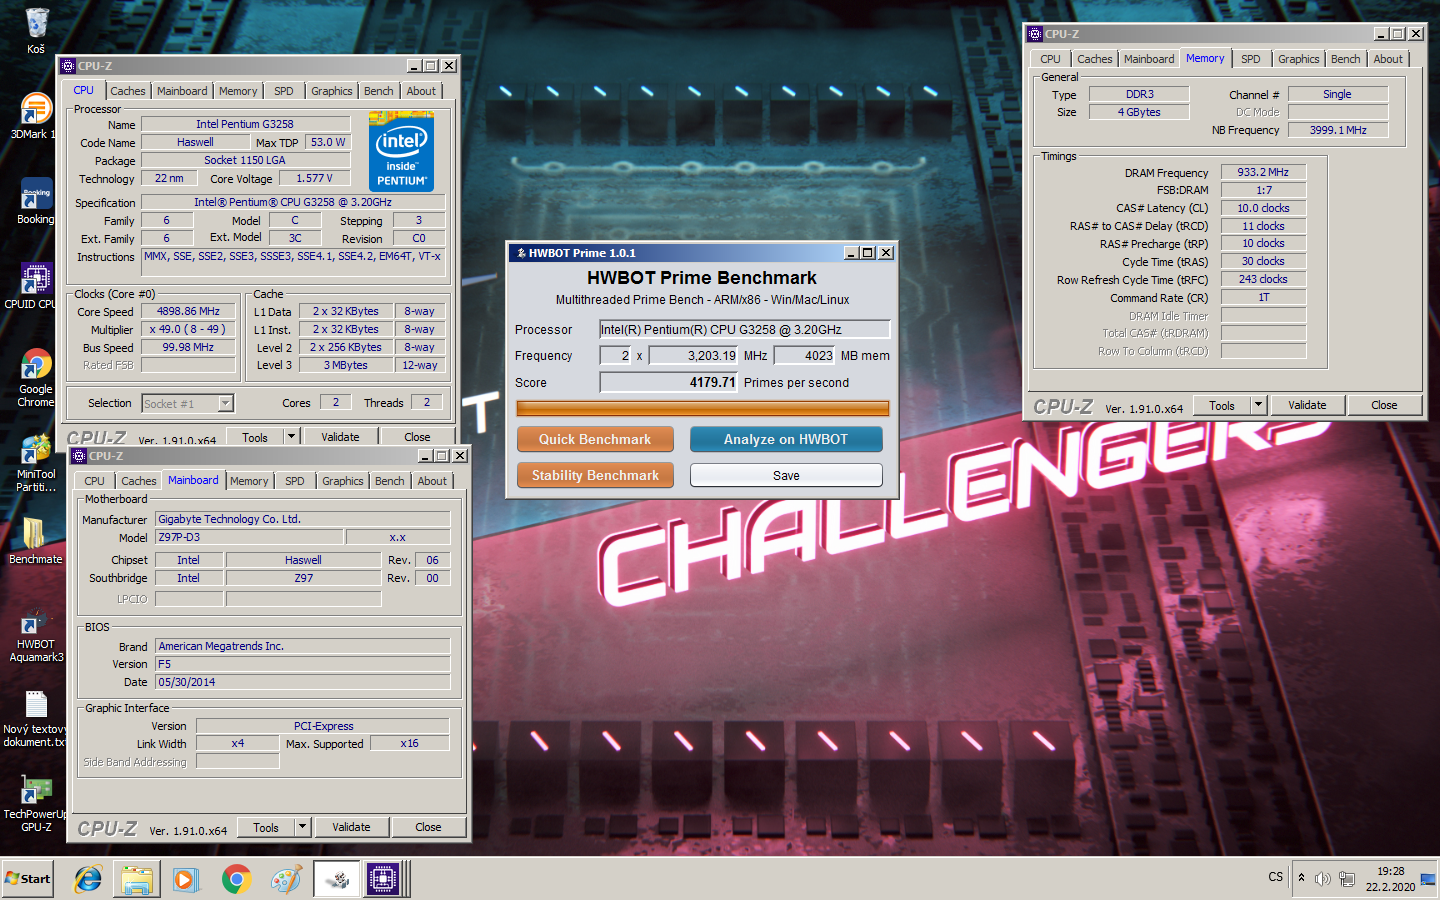The width and height of the screenshot is (1440, 900).
Task: Click Analyze on HWBOT button
Action: point(786,439)
